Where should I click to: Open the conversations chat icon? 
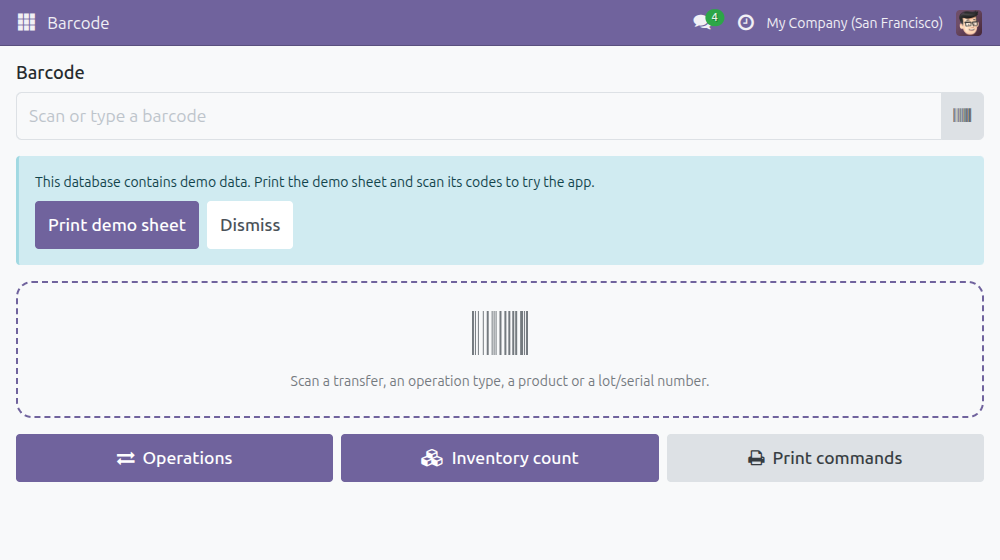(x=702, y=23)
